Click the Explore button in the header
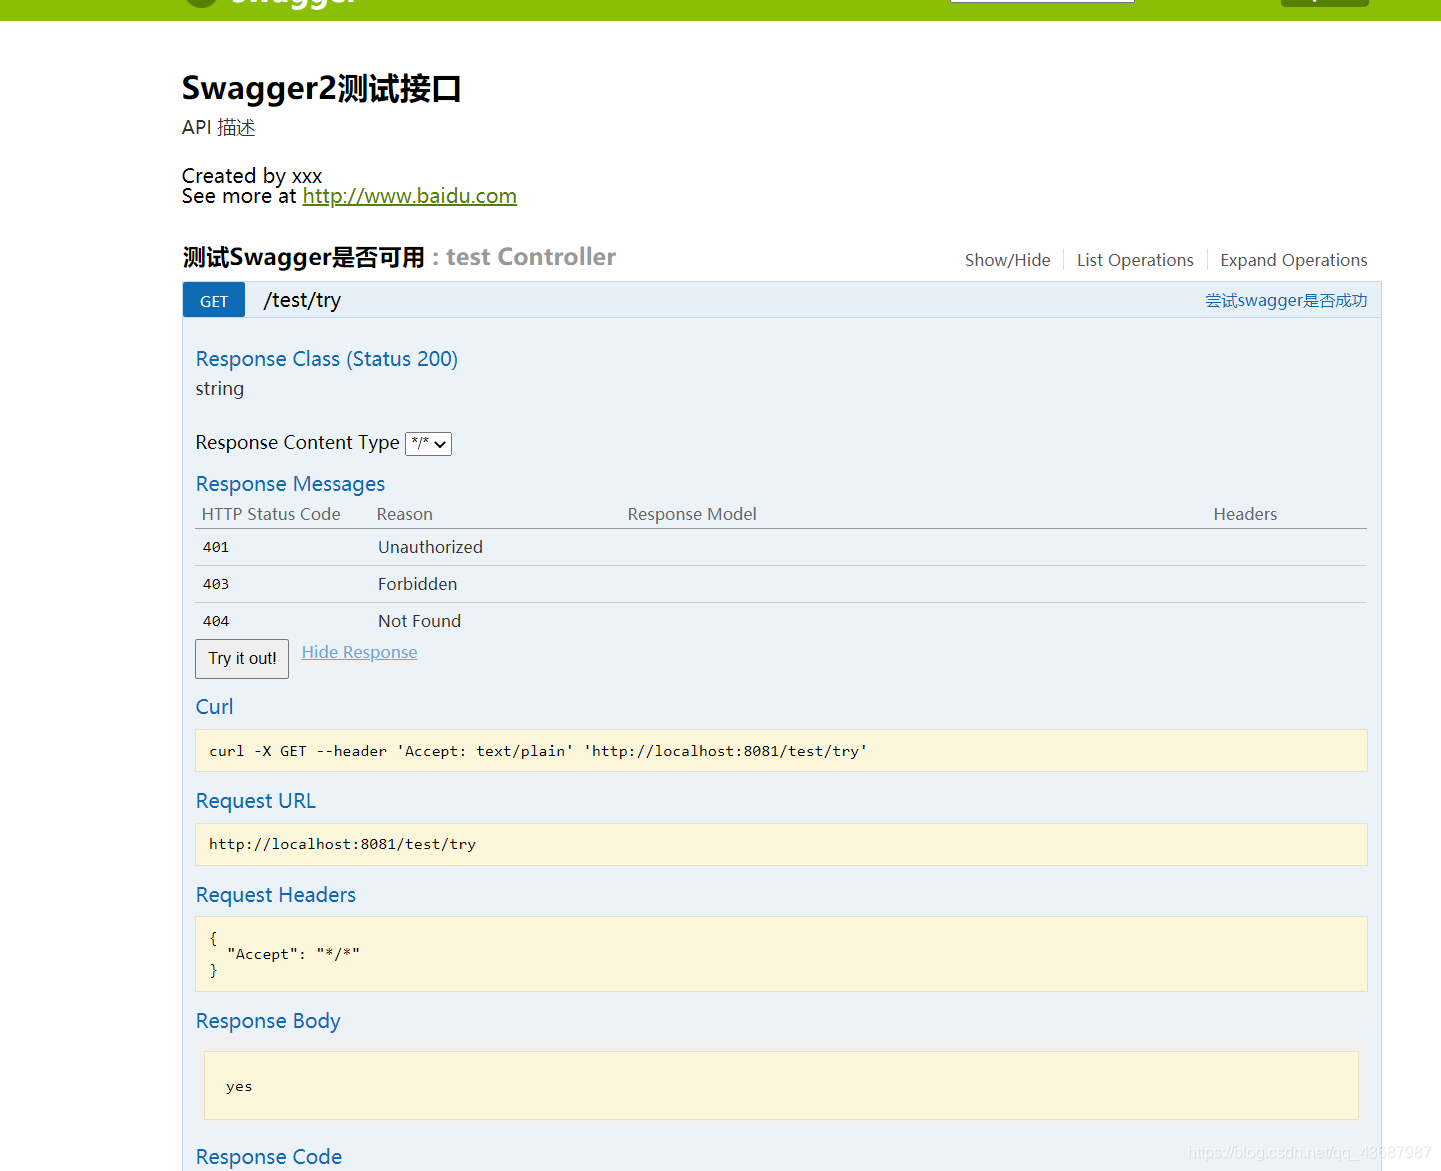Viewport: 1441px width, 1171px height. 1323,3
